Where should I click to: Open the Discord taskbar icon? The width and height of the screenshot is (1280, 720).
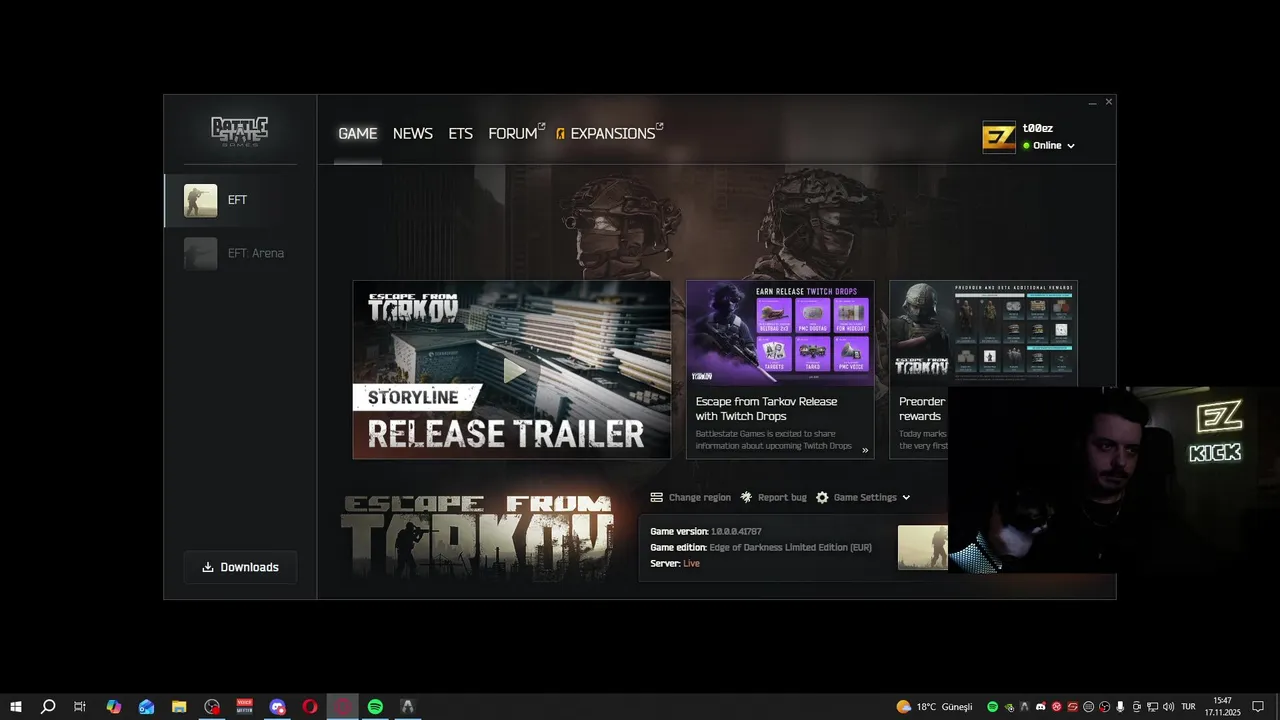[278, 707]
